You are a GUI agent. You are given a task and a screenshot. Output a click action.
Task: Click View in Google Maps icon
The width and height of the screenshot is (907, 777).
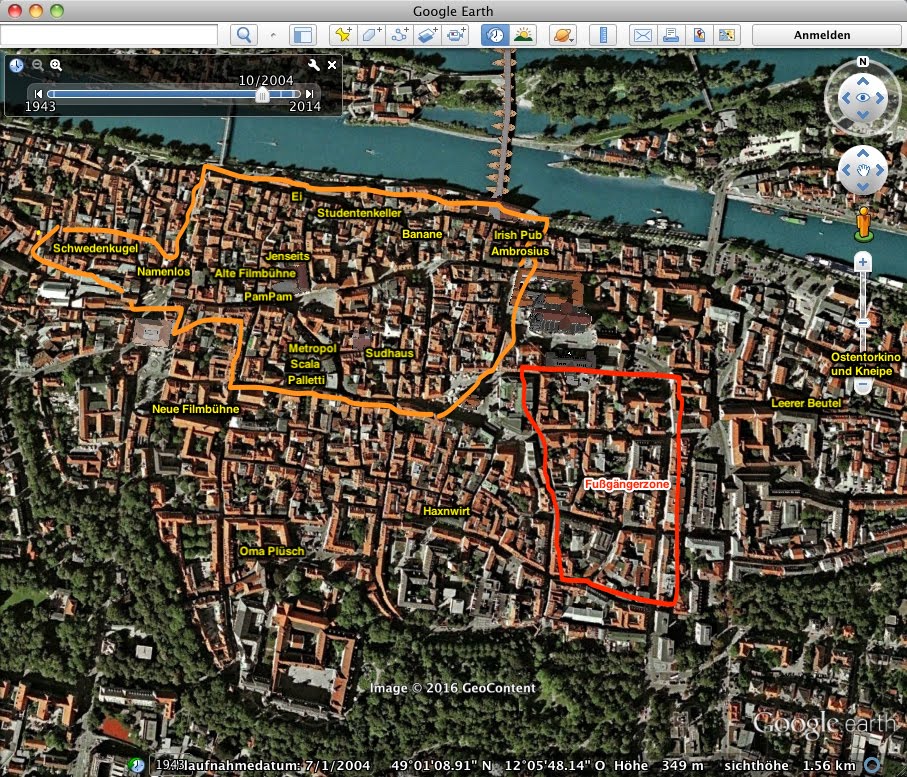tap(727, 35)
